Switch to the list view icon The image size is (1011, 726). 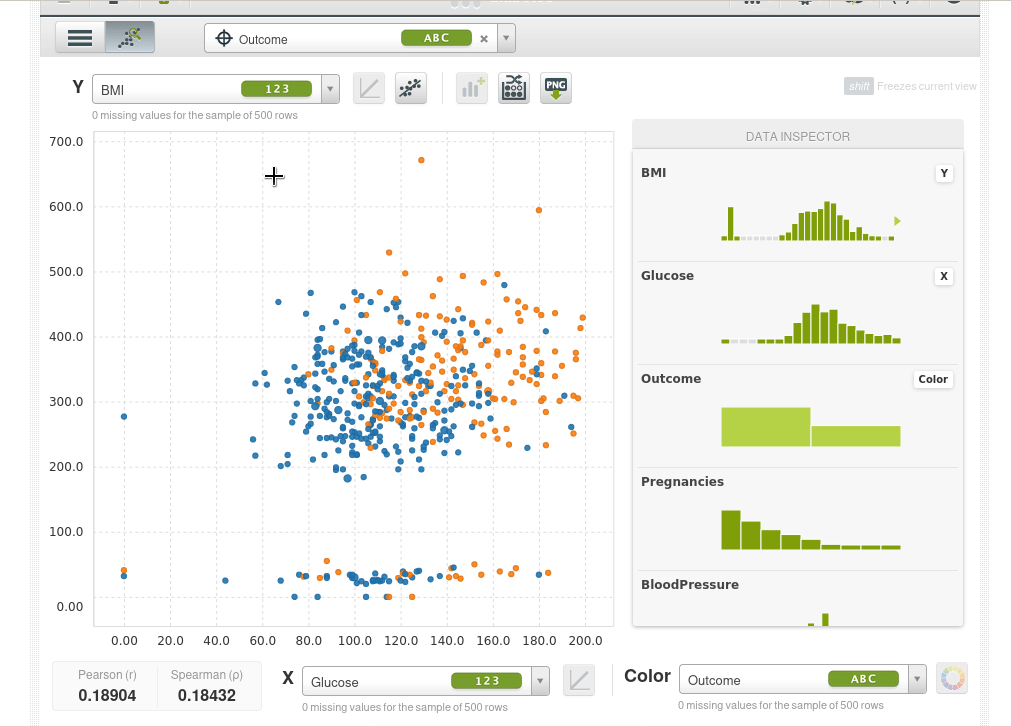80,38
